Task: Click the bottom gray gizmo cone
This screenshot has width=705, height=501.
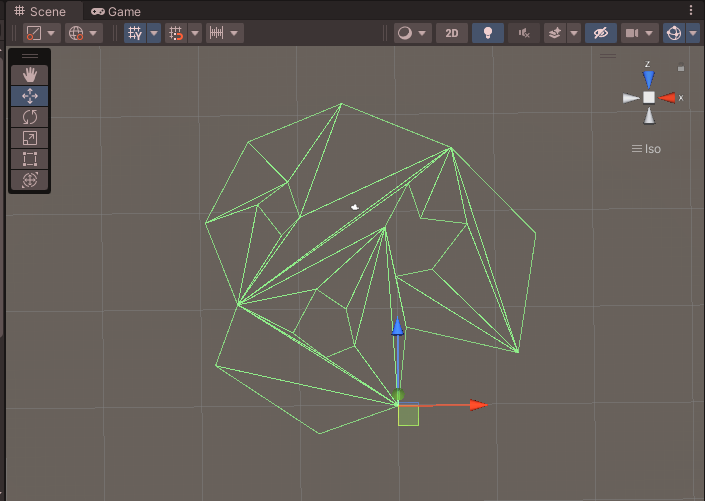Action: click(x=649, y=116)
